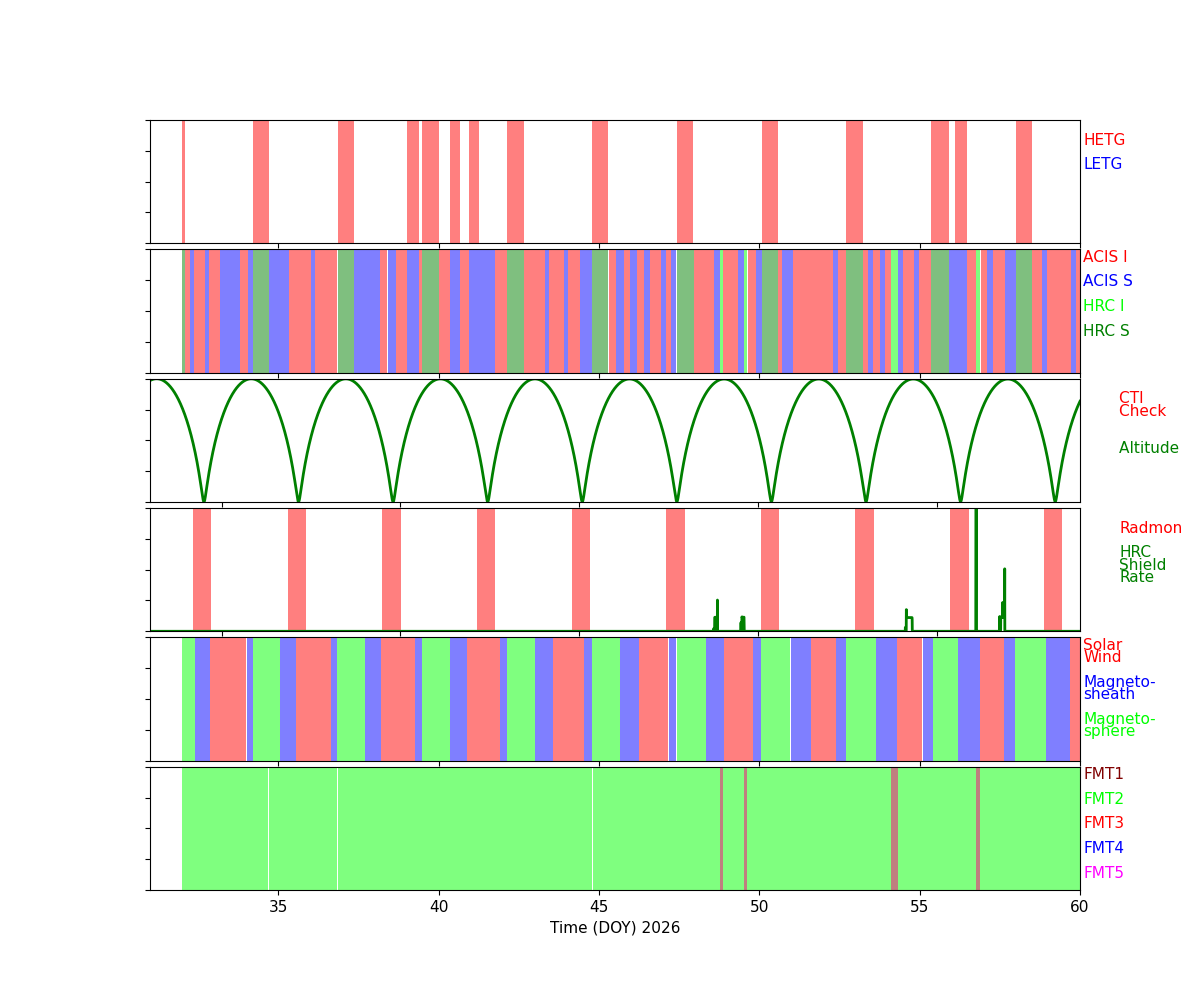Click the HETG legend label
This screenshot has width=1200, height=1000.
click(x=1103, y=140)
